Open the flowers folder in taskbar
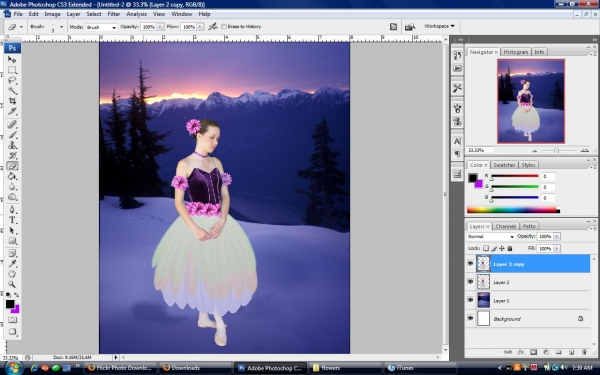This screenshot has width=600, height=375. [x=345, y=368]
